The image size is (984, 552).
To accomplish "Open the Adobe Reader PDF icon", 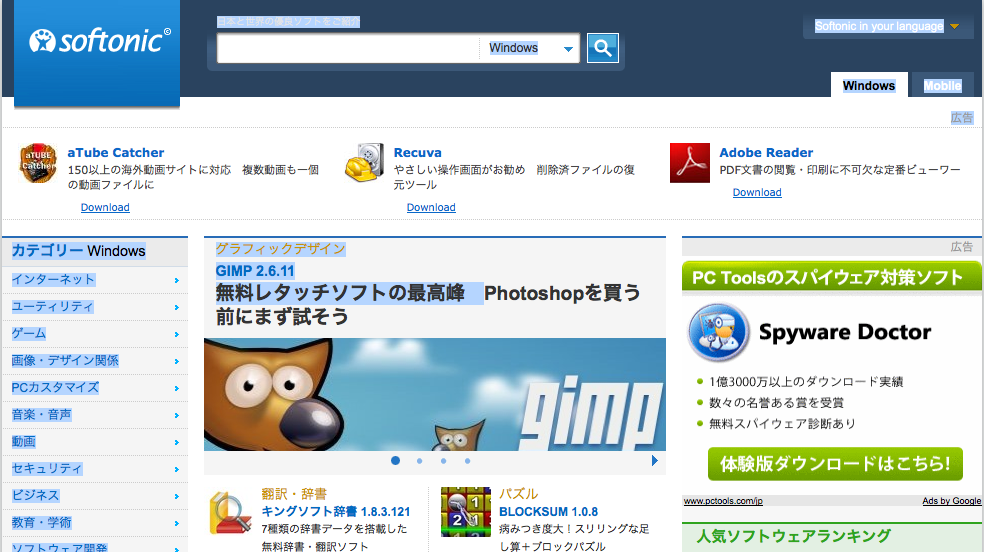I will point(690,163).
